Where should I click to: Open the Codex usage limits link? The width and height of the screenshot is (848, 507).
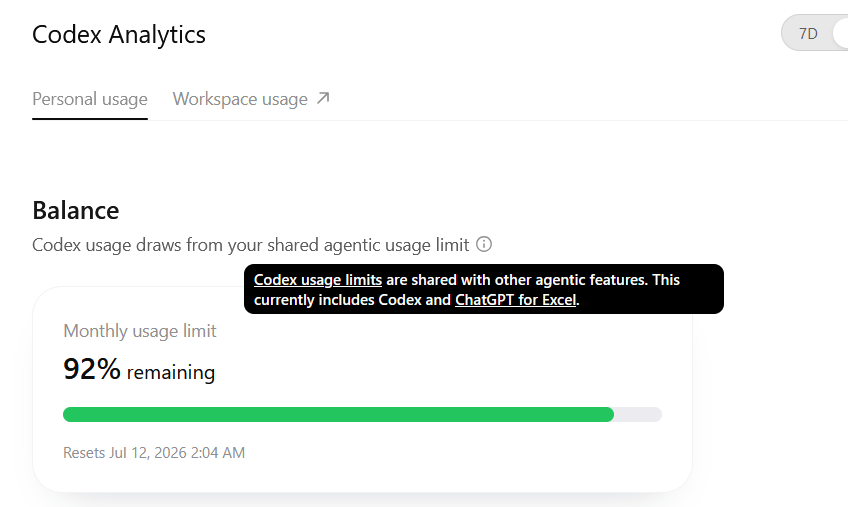click(318, 280)
